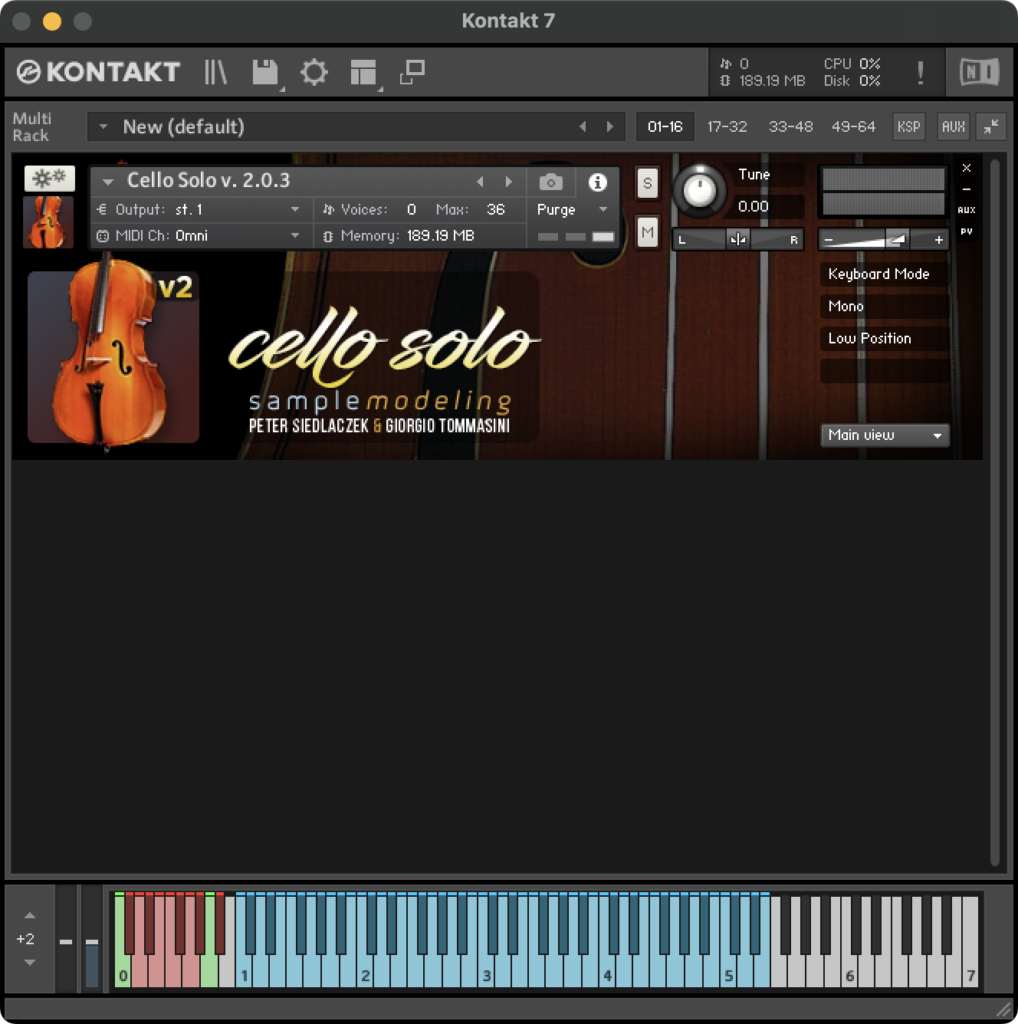This screenshot has width=1018, height=1024.
Task: Open the library browser icon
Action: pos(215,72)
